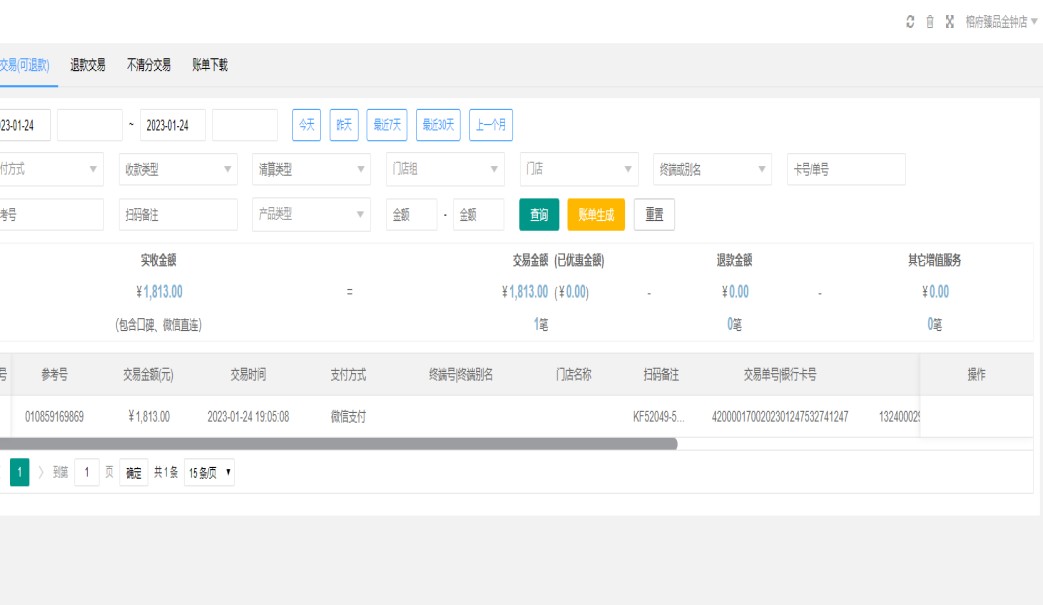Open the 账单下载 tab
The height and width of the screenshot is (605, 1043).
[210, 65]
